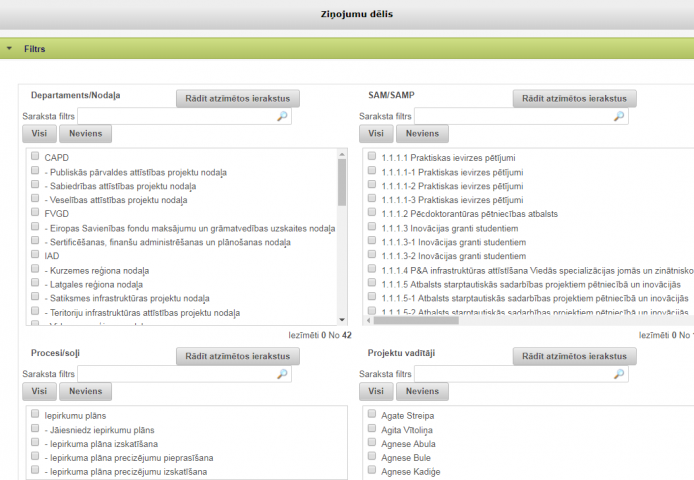Click the search icon in Procesi/soļi filter
This screenshot has height=480, width=694.
click(282, 374)
